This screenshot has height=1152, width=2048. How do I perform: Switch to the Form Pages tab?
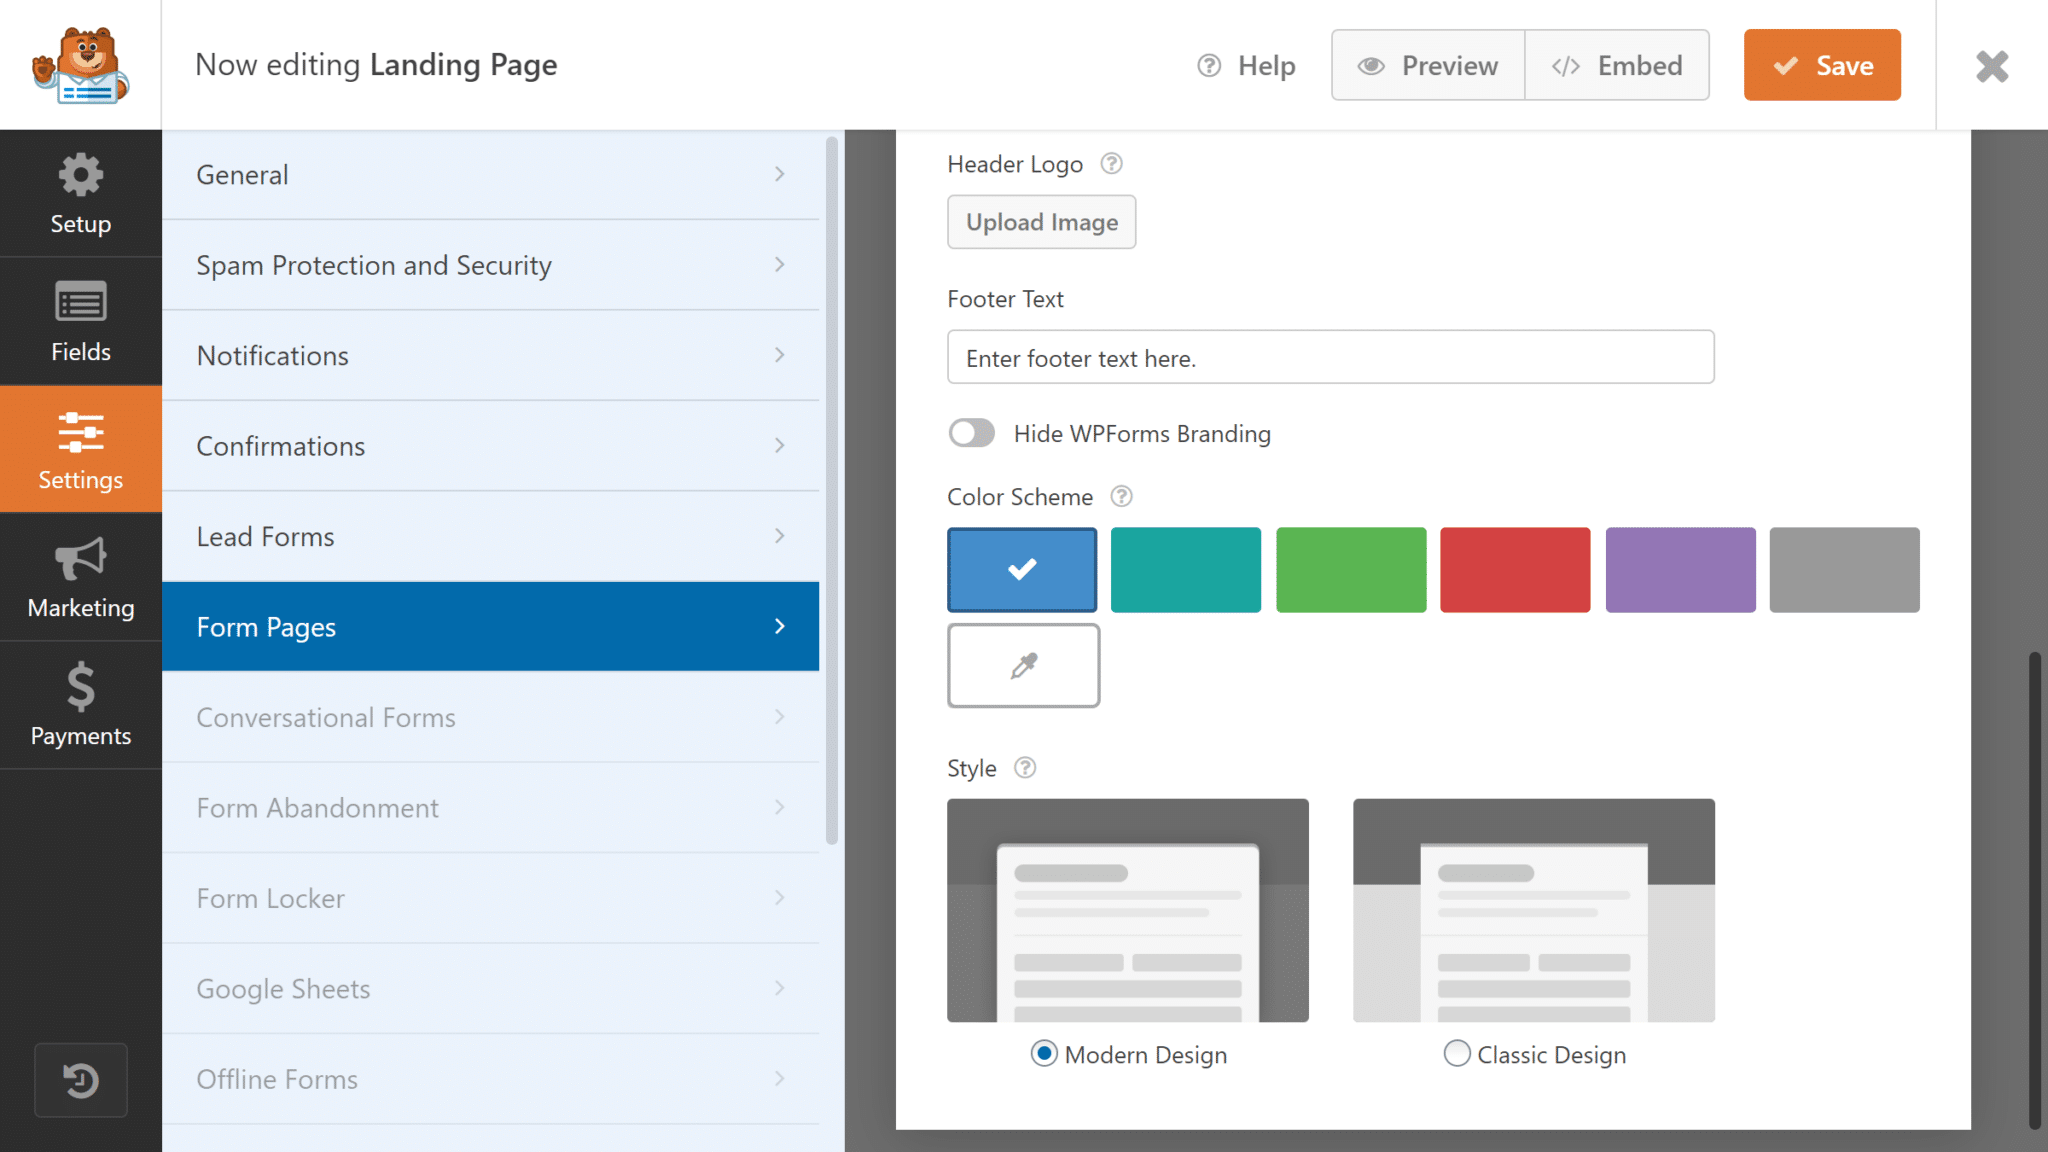coord(490,627)
